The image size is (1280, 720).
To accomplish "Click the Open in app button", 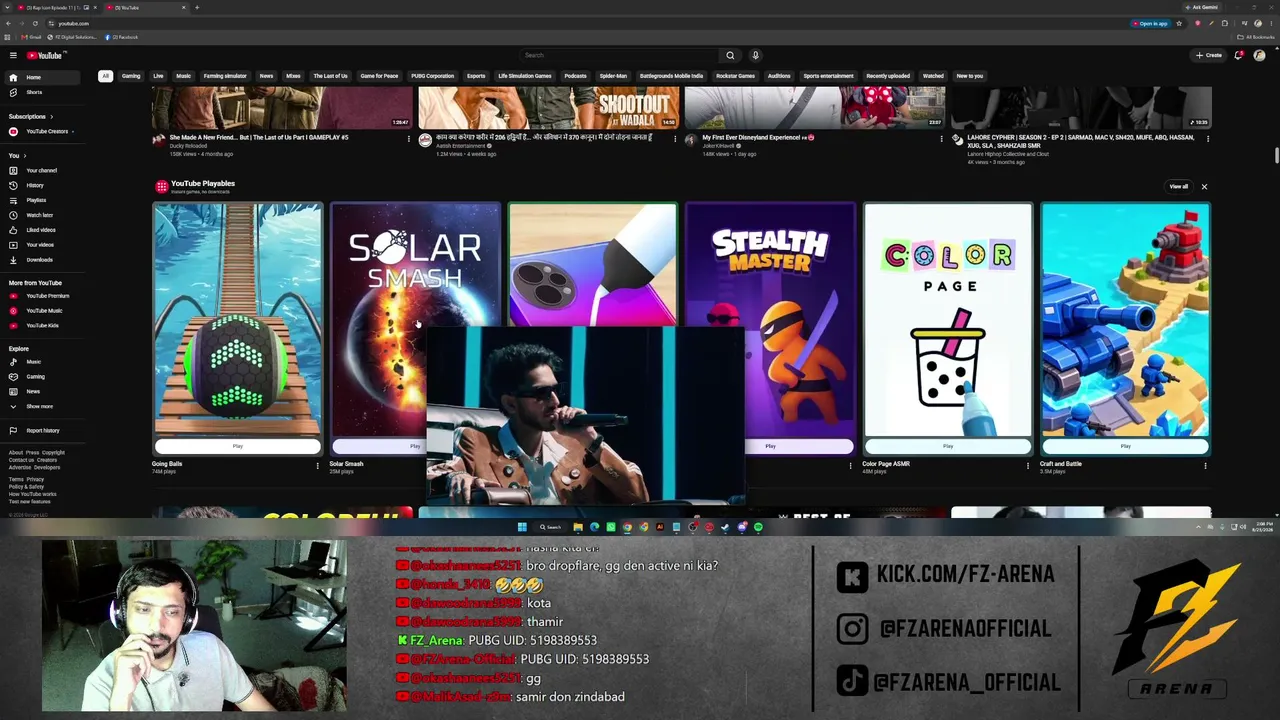I will click(1151, 23).
